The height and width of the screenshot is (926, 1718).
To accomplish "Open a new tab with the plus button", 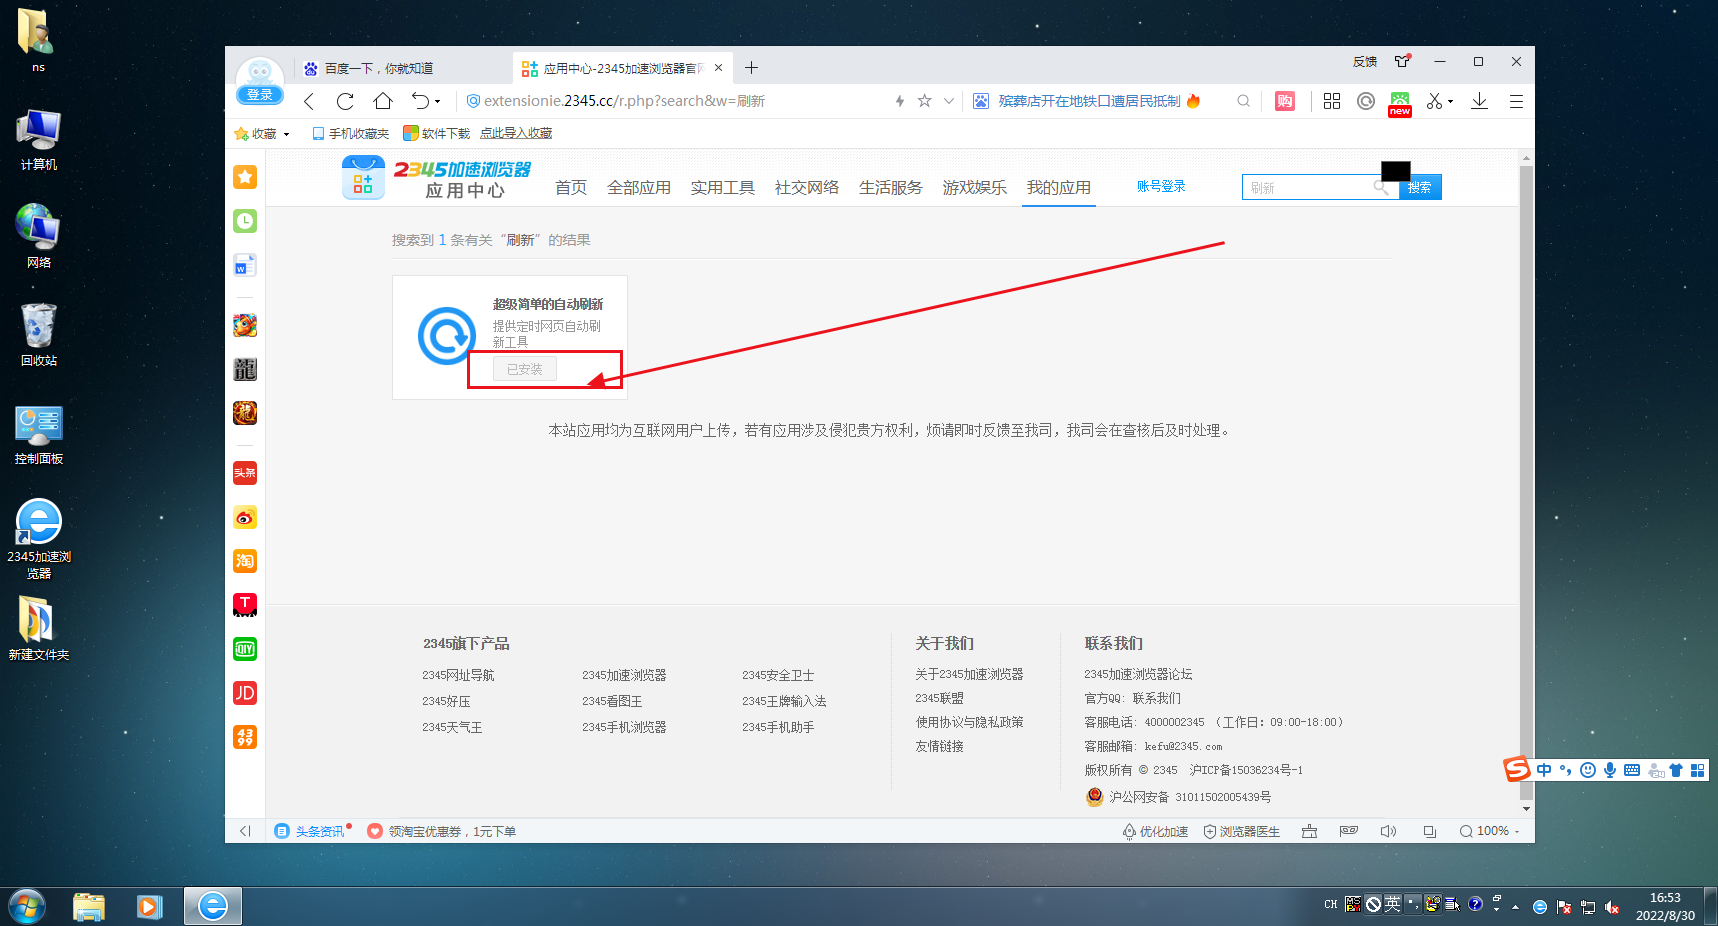I will tap(752, 68).
